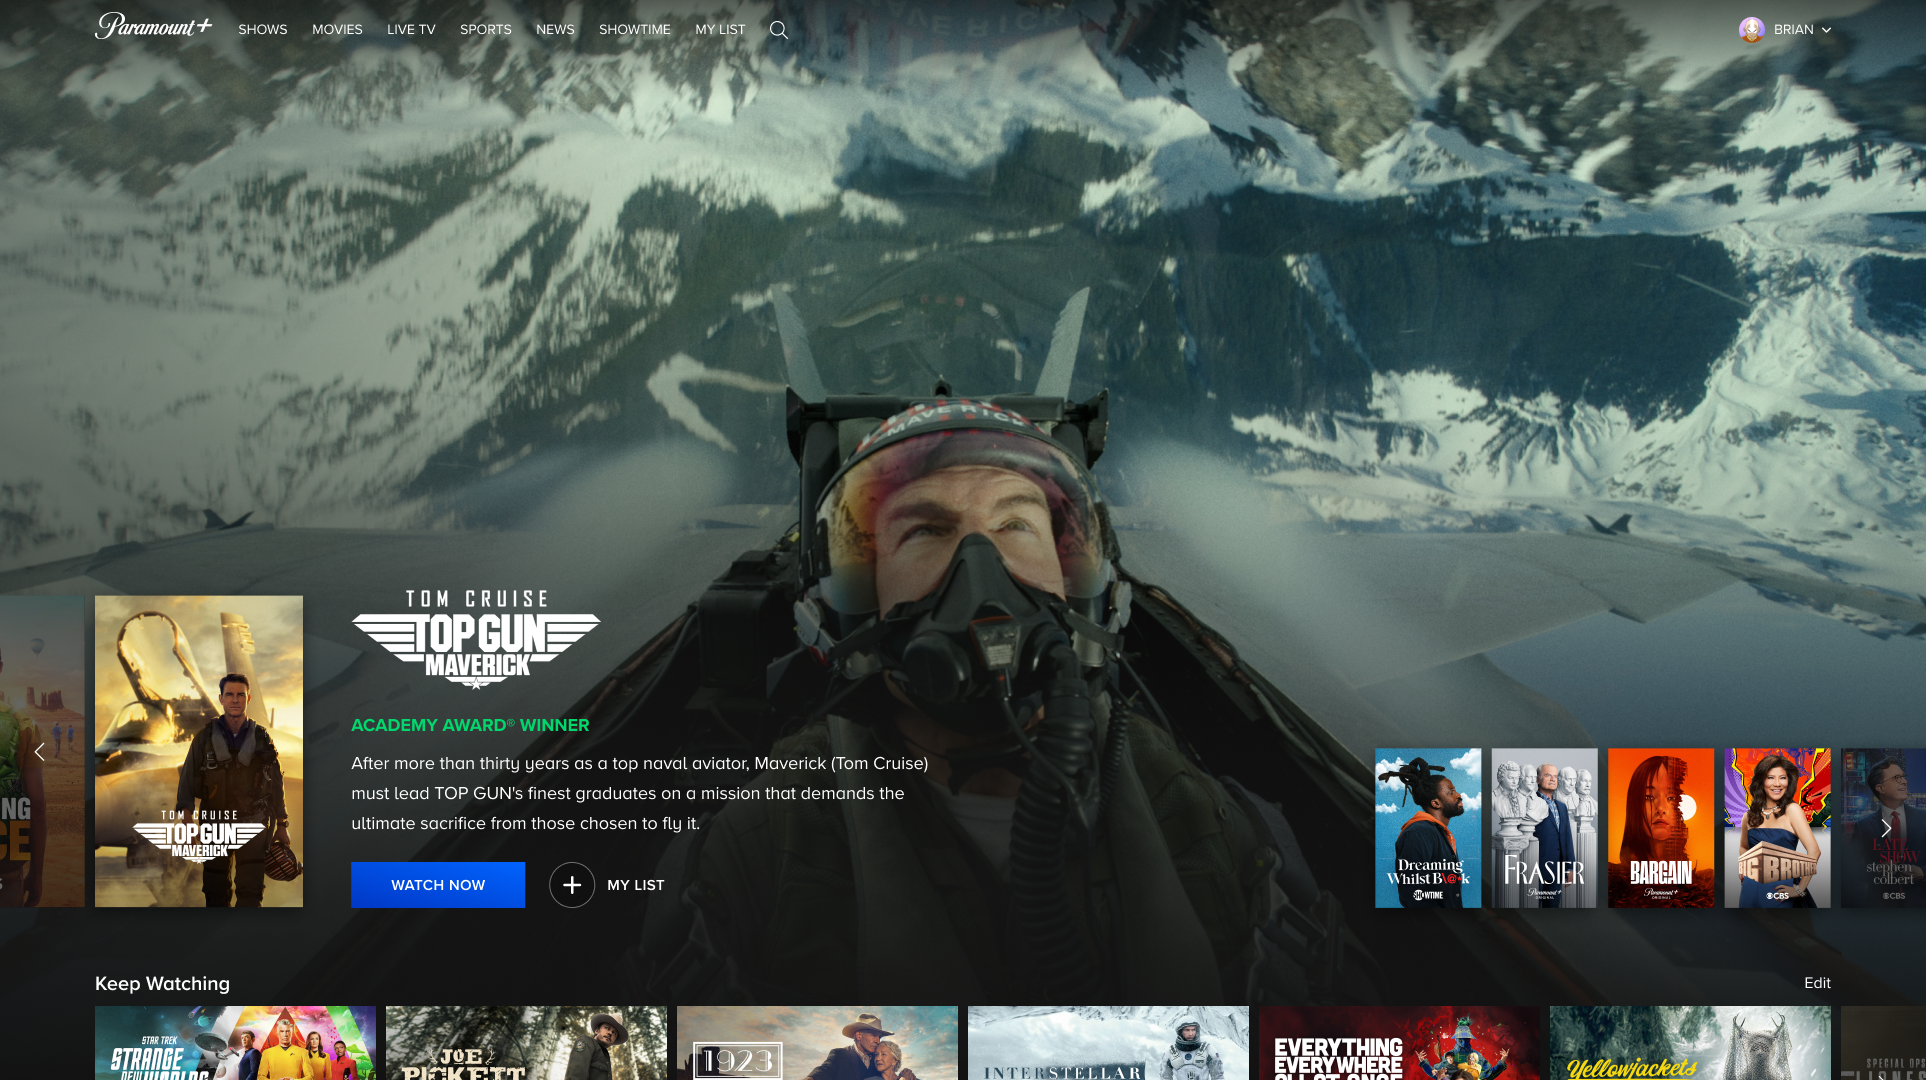Go to previous carousel slide arrow
The image size is (1926, 1080).
click(40, 752)
